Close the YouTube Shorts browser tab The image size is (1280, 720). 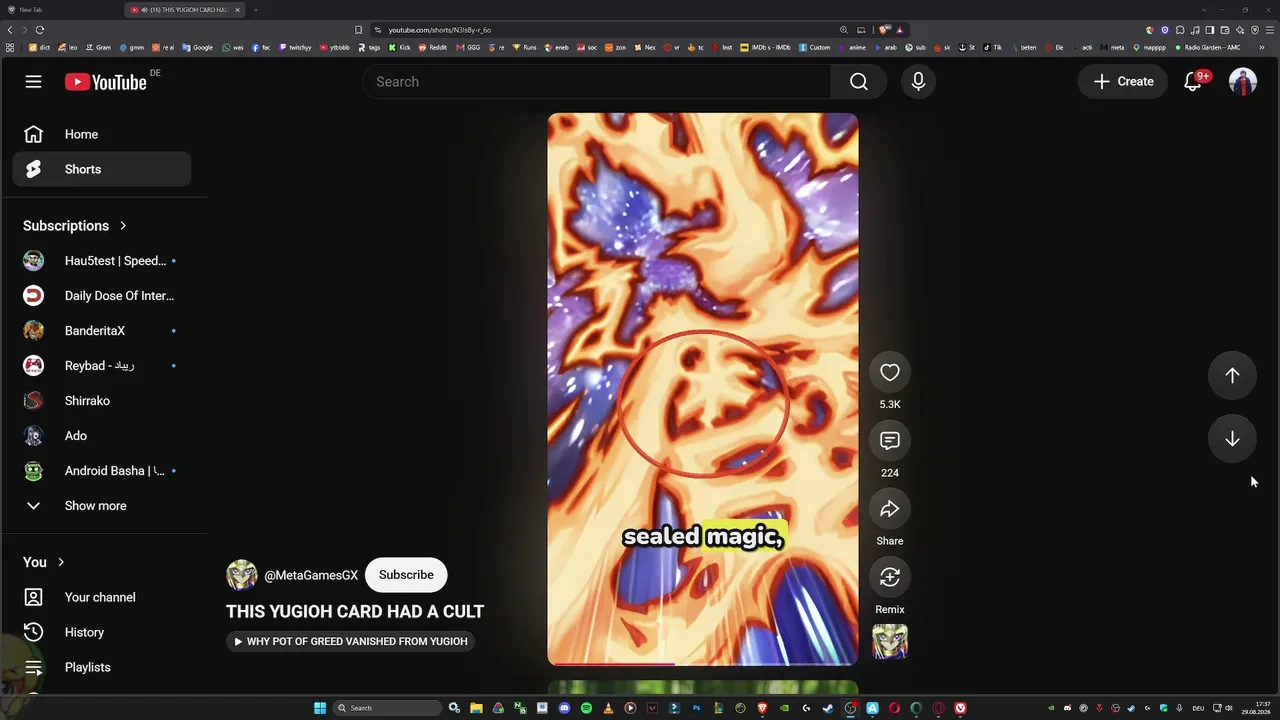[237, 10]
